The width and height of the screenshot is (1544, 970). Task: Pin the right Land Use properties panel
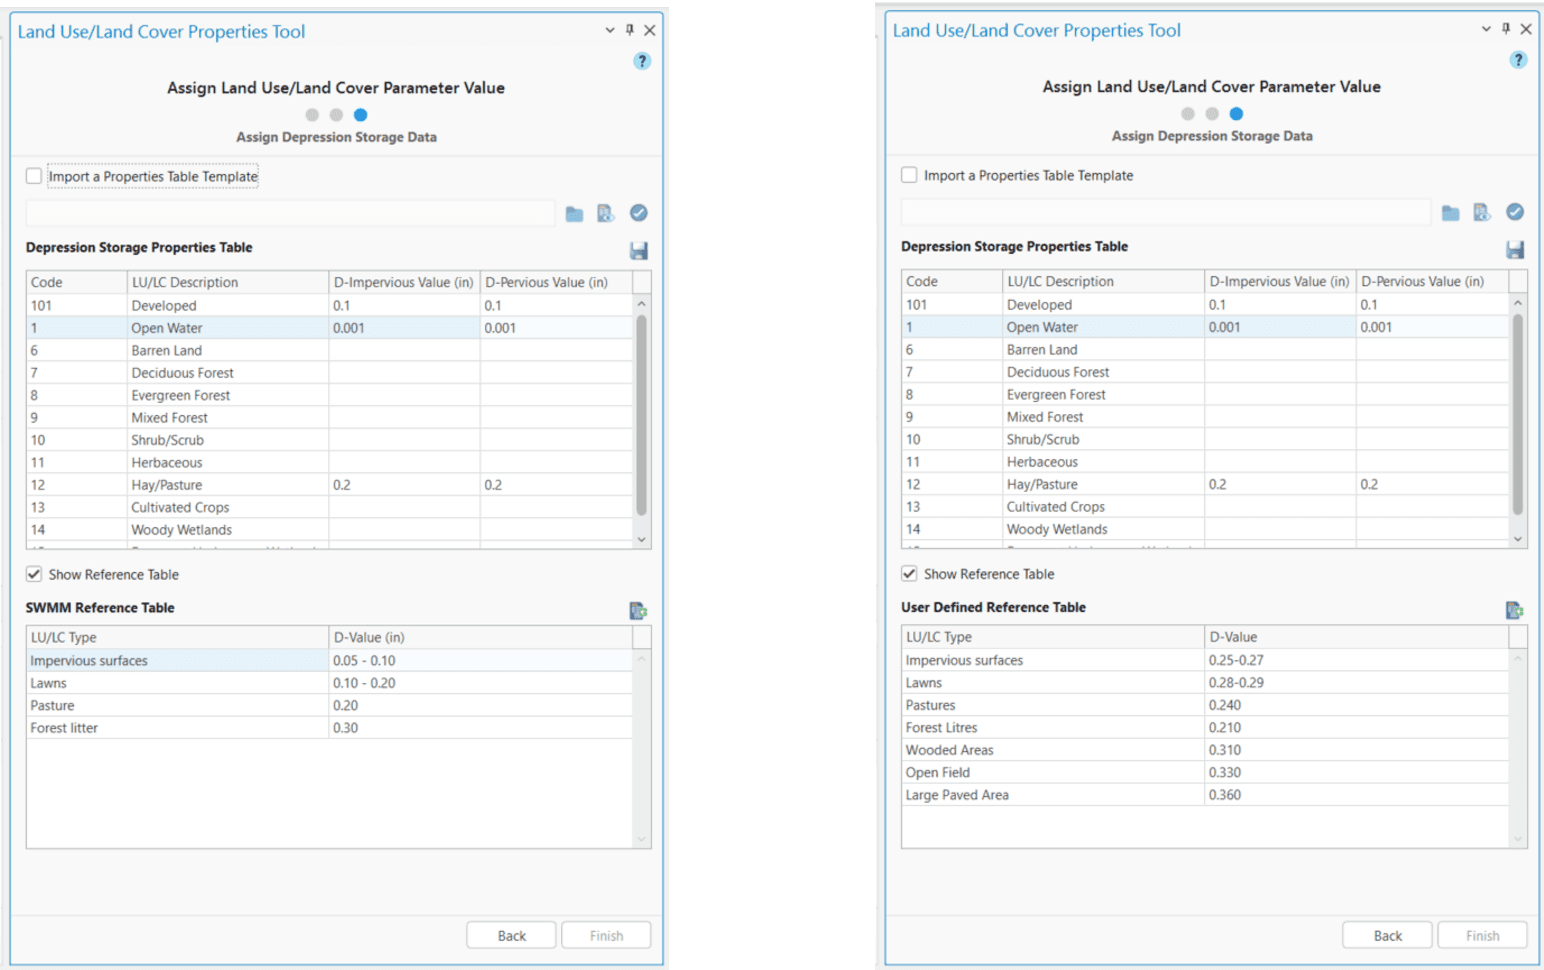tap(1506, 29)
